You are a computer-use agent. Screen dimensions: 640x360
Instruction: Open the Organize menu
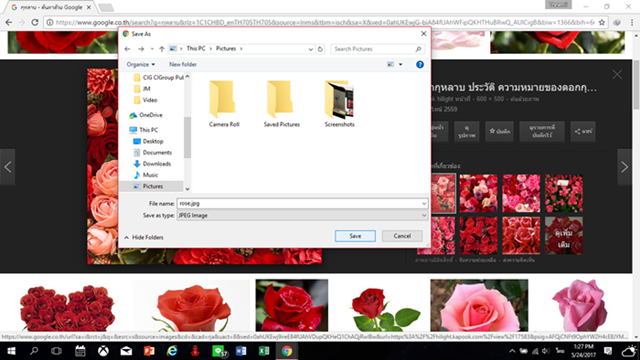(140, 64)
